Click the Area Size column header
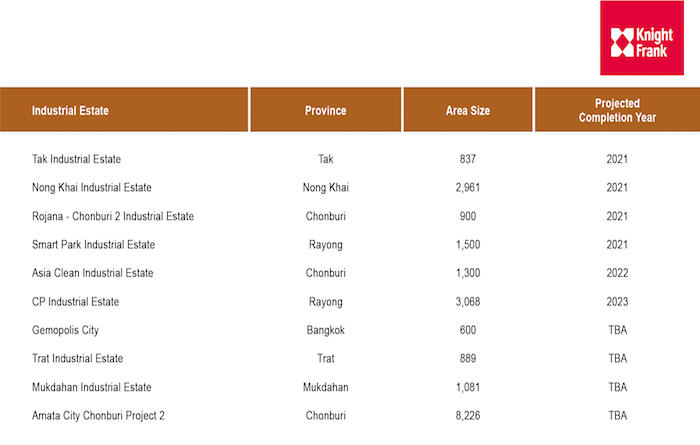The width and height of the screenshot is (700, 445). (468, 110)
